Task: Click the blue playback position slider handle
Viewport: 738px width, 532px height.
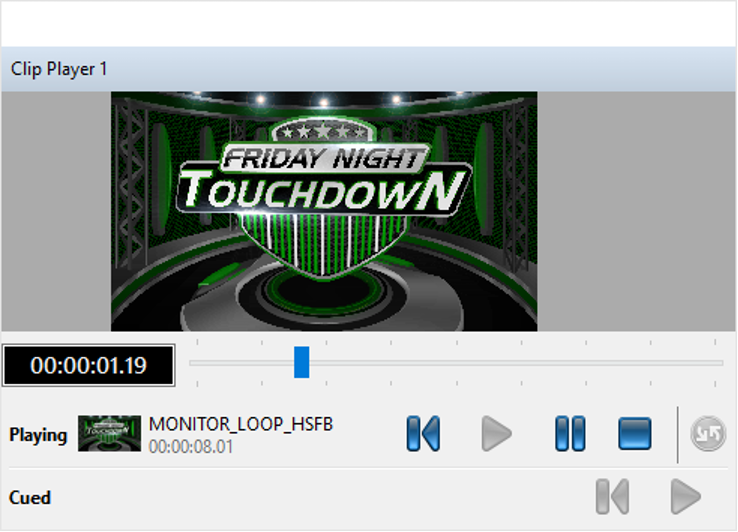Action: pos(301,362)
